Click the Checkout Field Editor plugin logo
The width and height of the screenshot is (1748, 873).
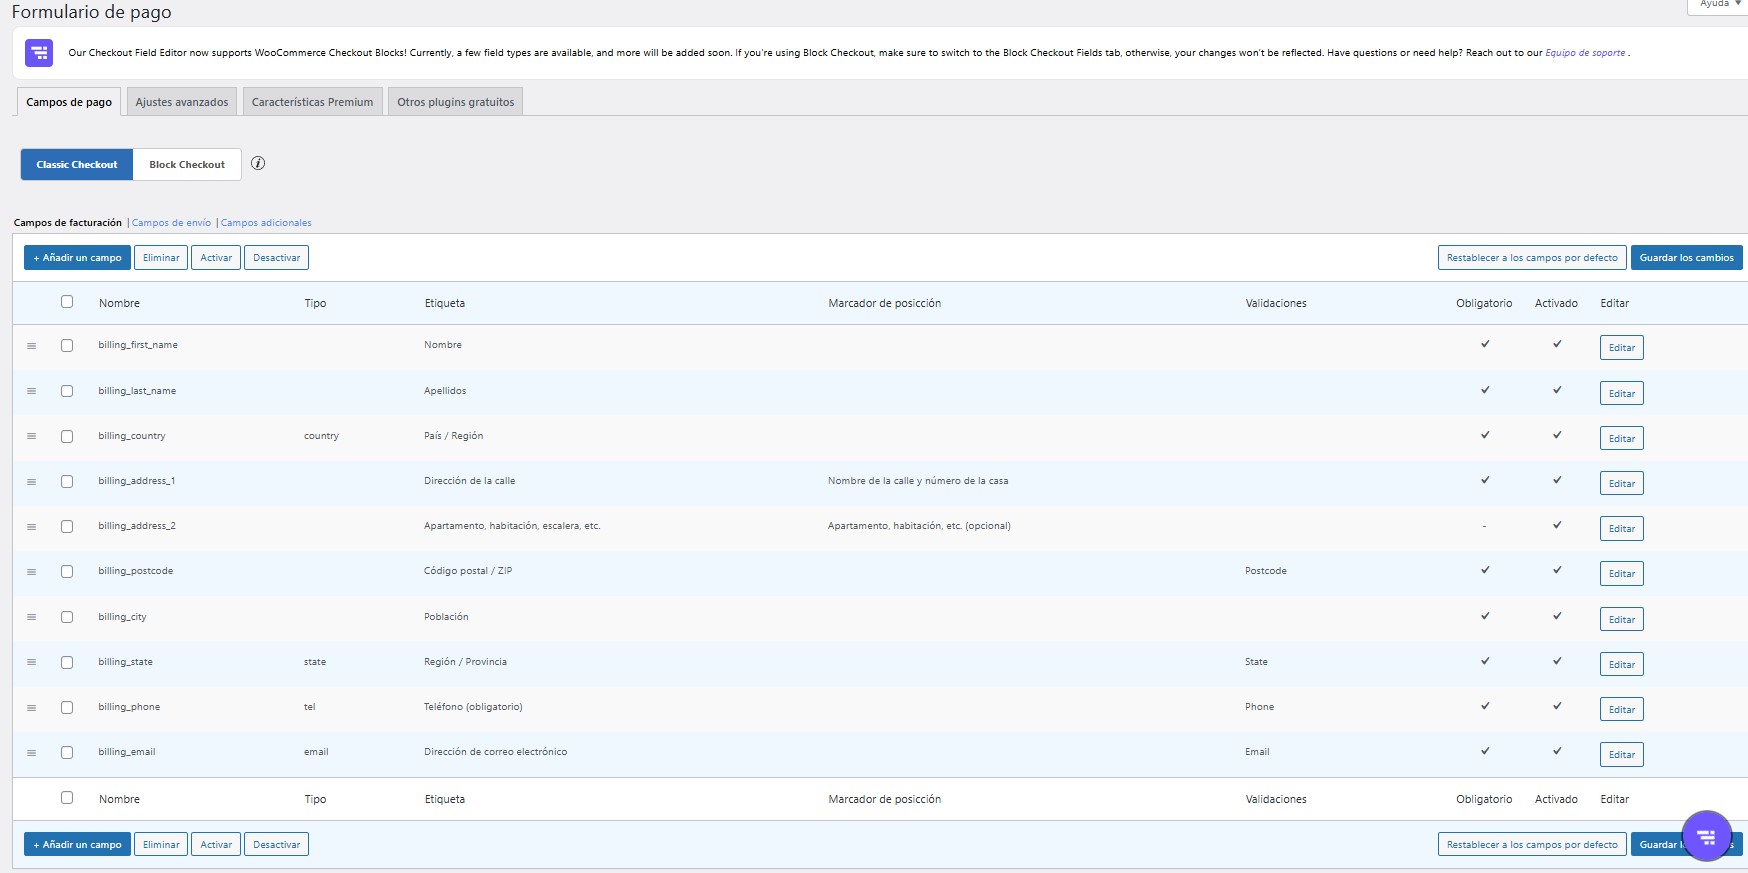(x=39, y=53)
